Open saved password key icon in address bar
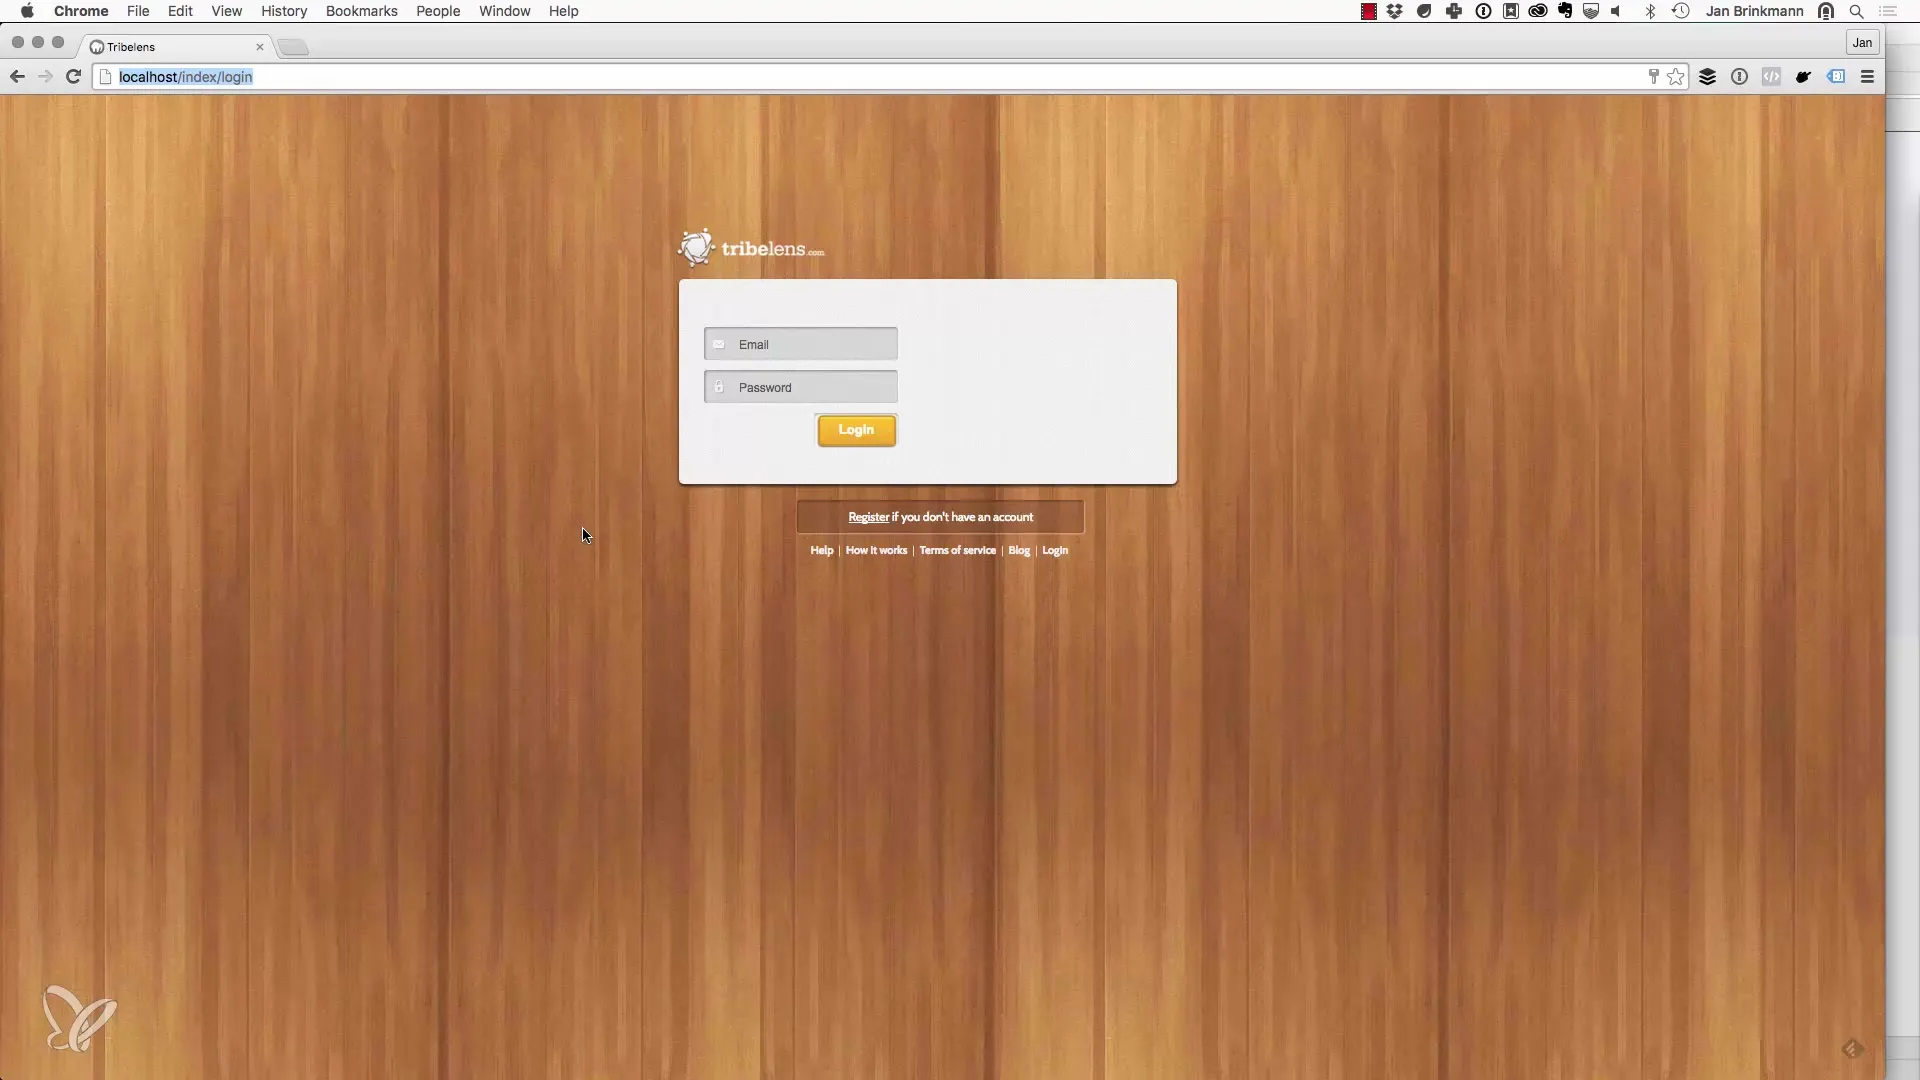The width and height of the screenshot is (1920, 1080). [x=1653, y=77]
